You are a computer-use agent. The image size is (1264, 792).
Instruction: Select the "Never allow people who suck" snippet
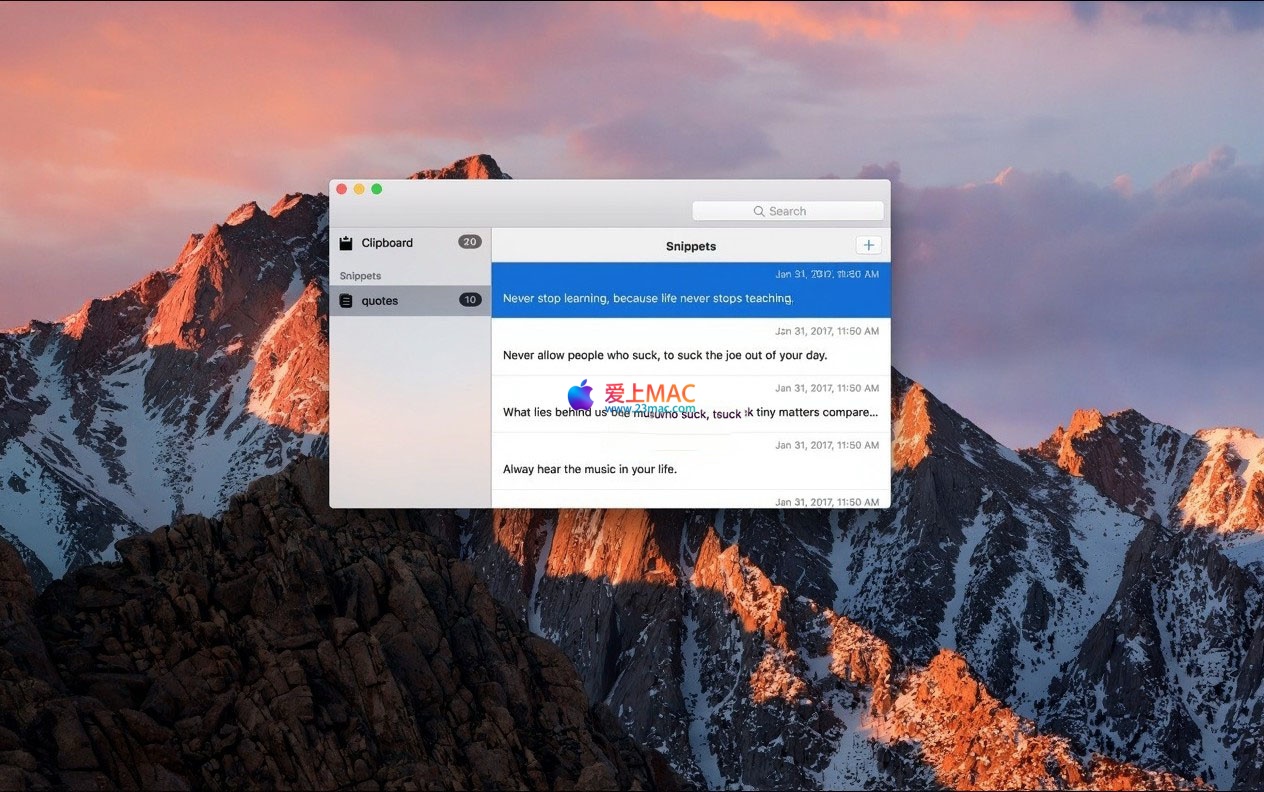[x=690, y=347]
